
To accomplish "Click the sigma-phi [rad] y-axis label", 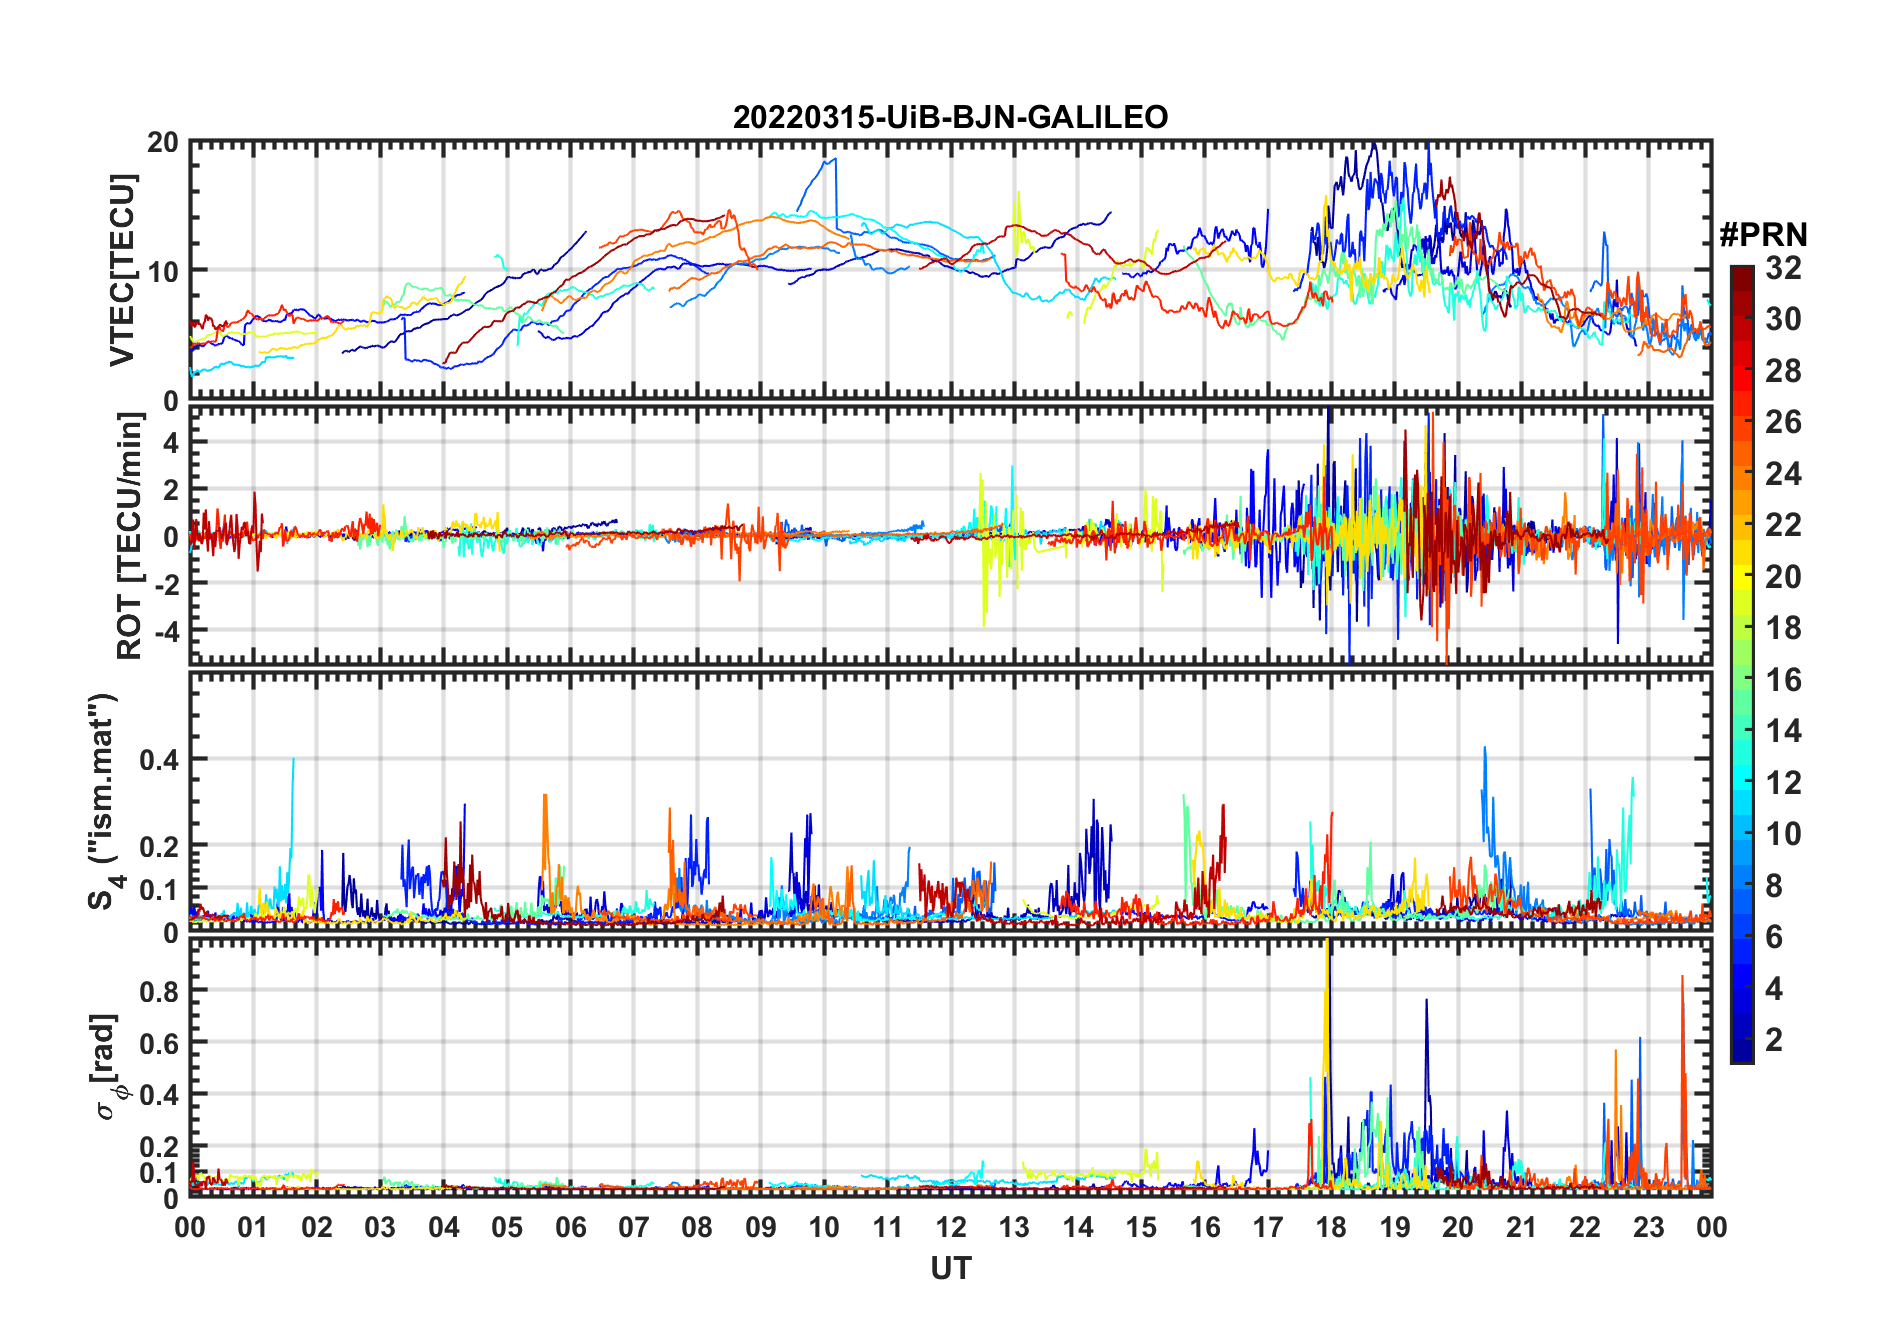I will click(106, 1066).
